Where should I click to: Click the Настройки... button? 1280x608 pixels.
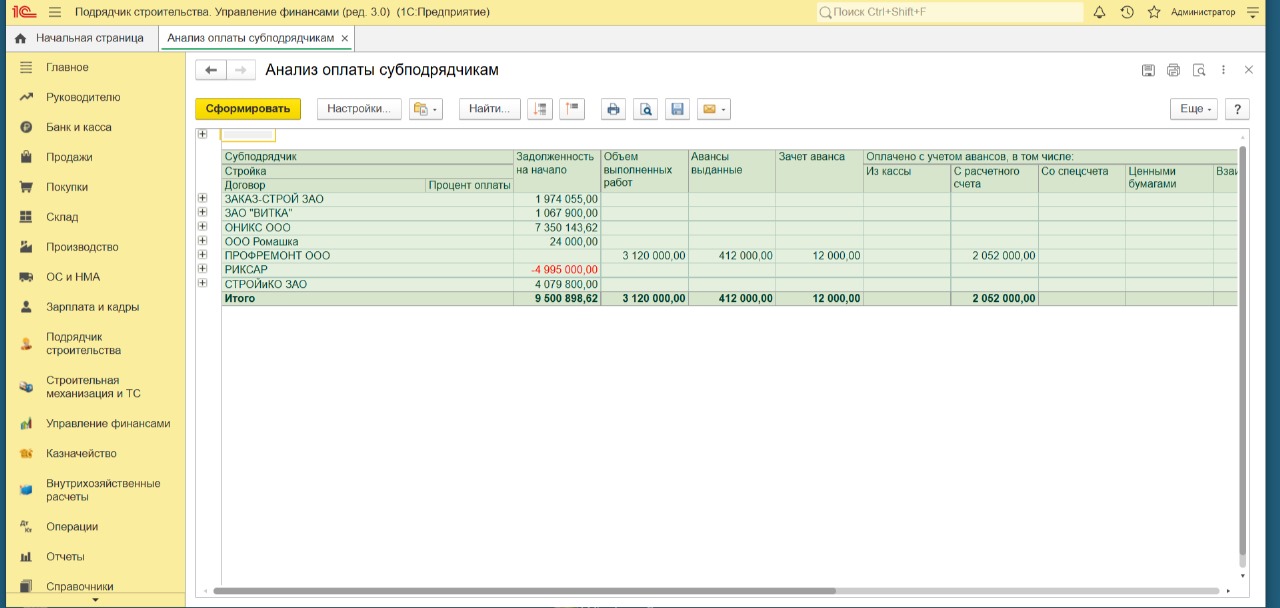point(358,109)
